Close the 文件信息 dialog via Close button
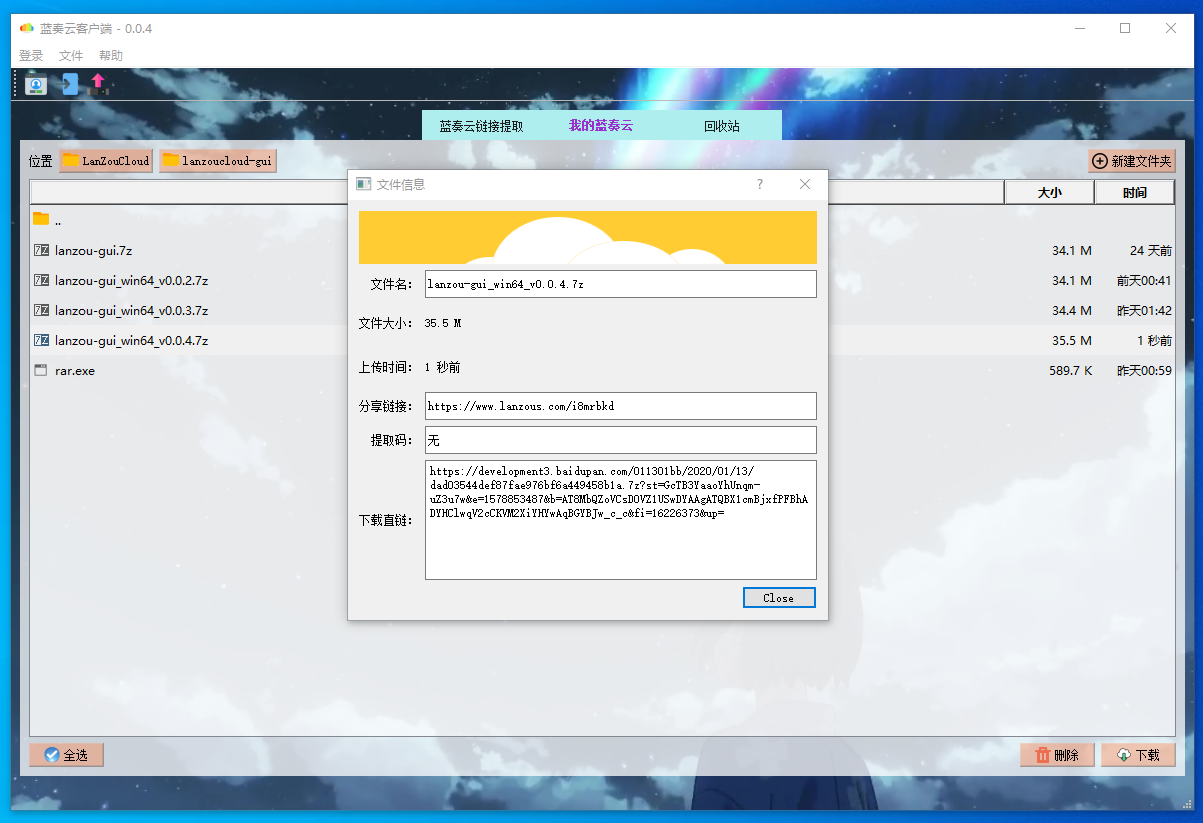The width and height of the screenshot is (1203, 823). tap(779, 597)
